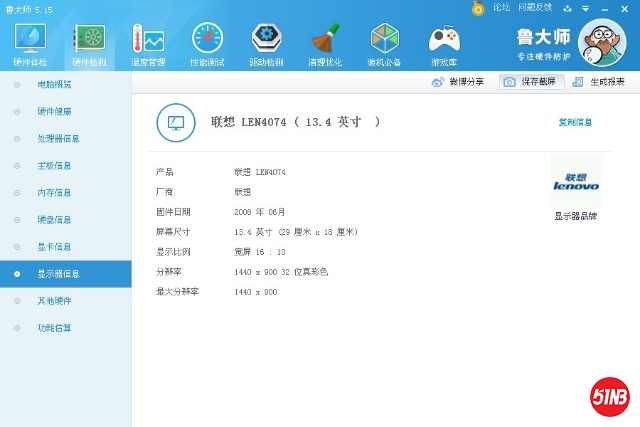Select 功耗估算 power estimate
640x427 pixels.
pyautogui.click(x=54, y=327)
